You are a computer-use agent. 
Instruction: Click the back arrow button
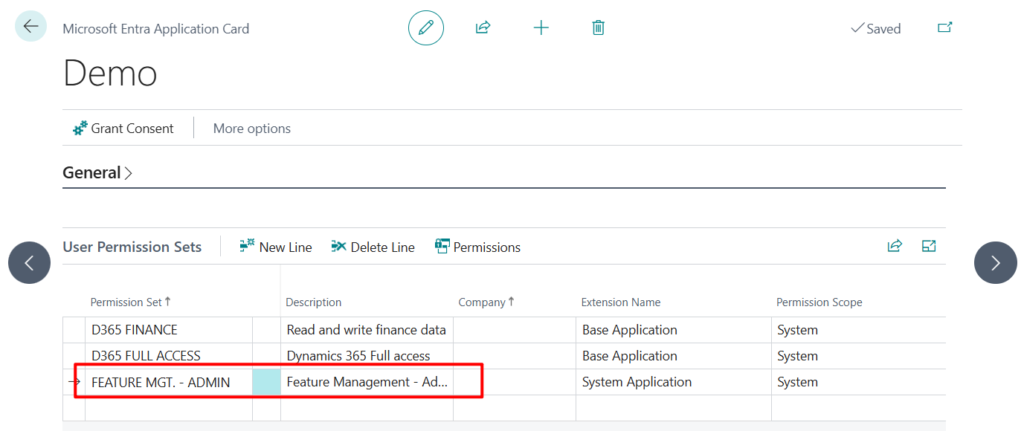31,27
